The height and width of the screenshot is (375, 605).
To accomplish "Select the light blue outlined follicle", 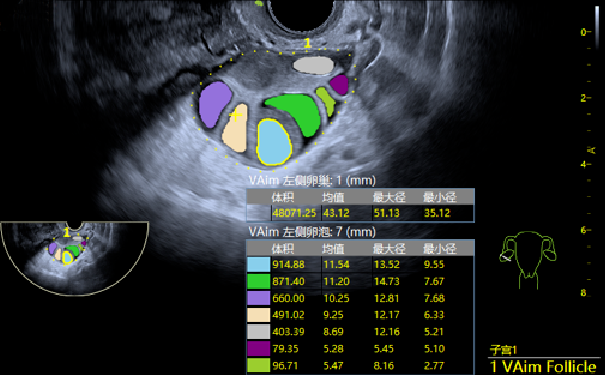I will [x=274, y=142].
